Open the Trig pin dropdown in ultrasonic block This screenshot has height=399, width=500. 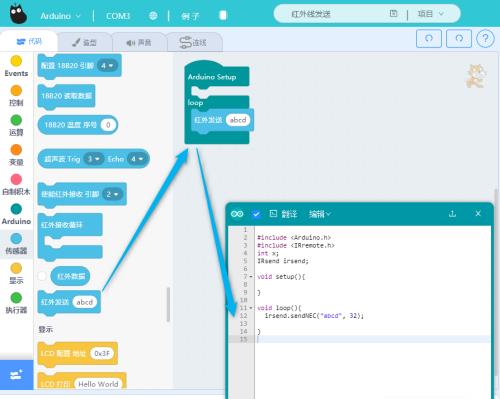[94, 159]
